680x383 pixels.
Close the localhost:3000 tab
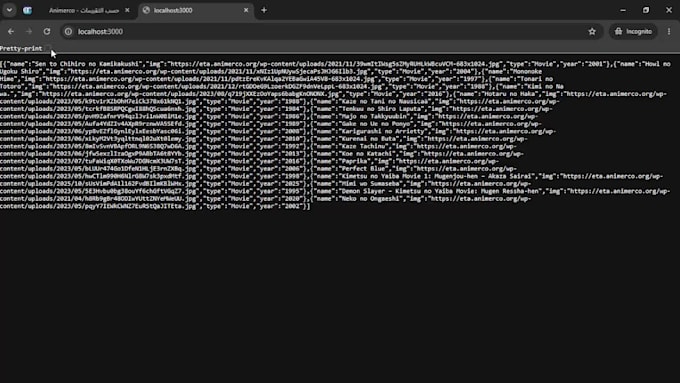(246, 10)
